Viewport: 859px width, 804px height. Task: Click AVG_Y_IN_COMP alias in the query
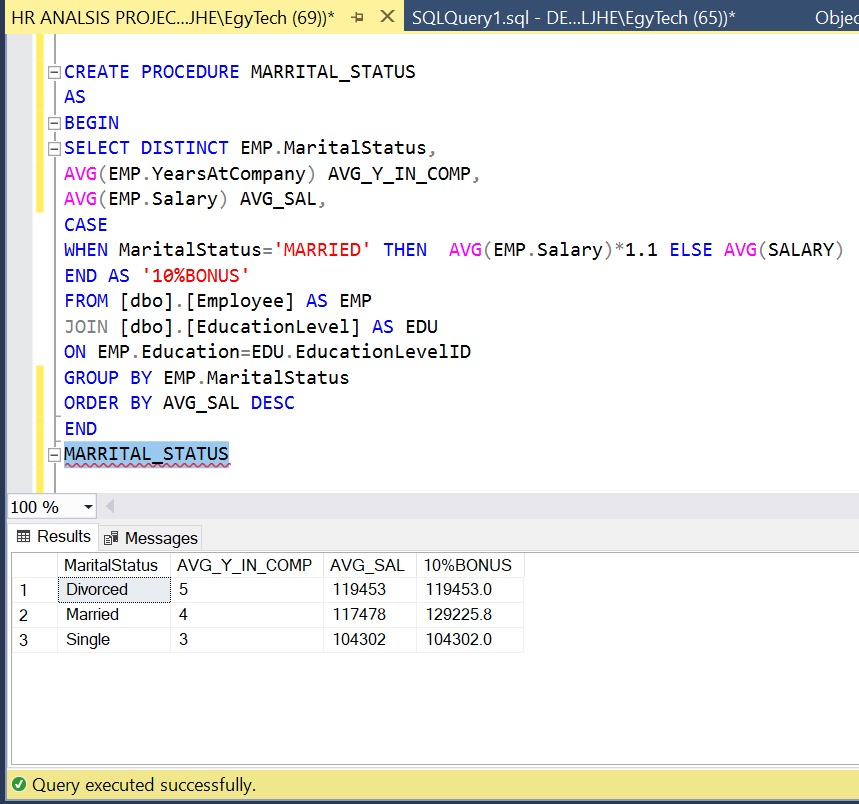(x=399, y=174)
